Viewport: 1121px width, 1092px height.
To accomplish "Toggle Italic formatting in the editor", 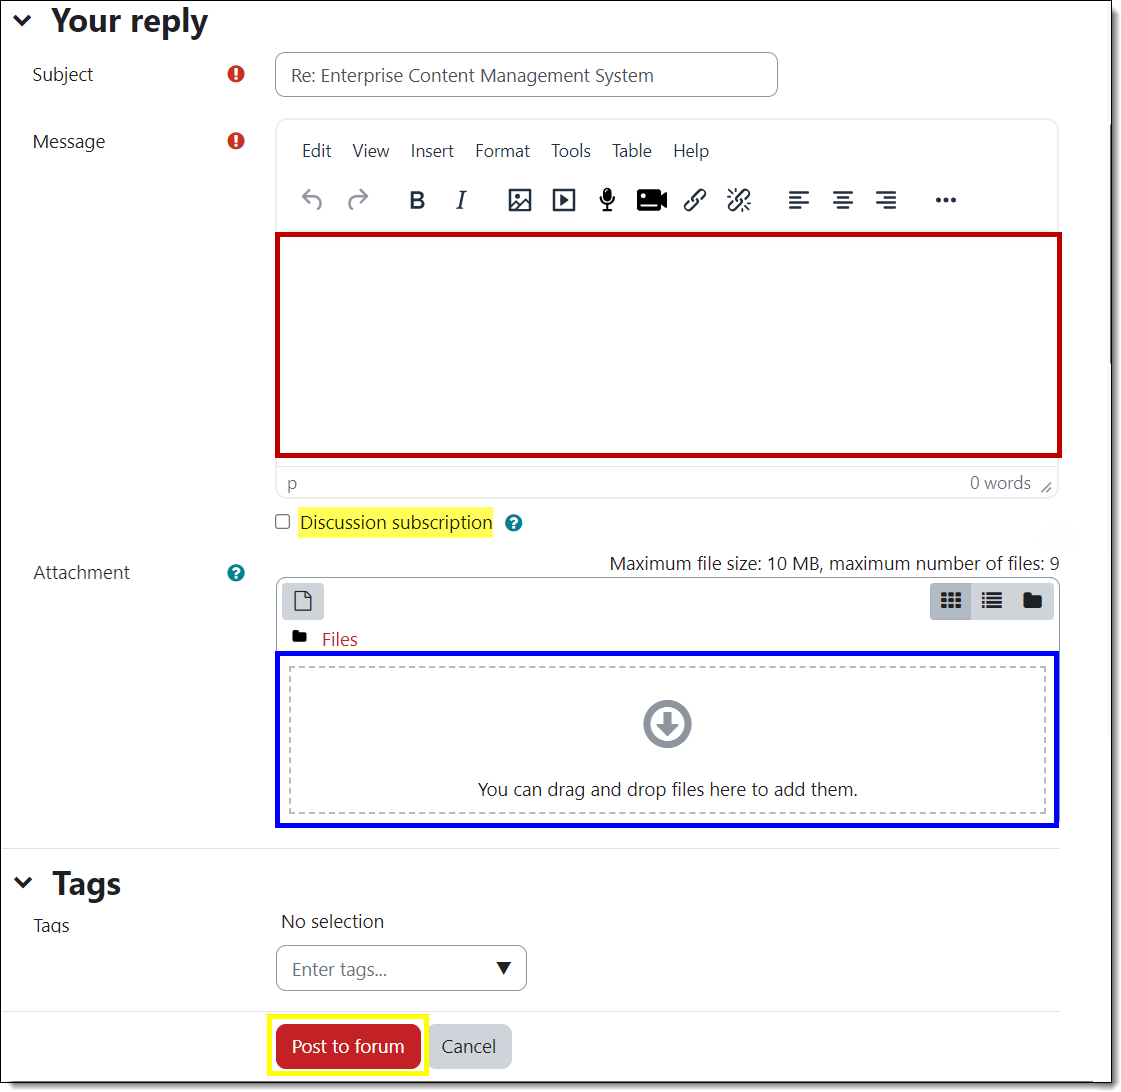I will pos(461,200).
